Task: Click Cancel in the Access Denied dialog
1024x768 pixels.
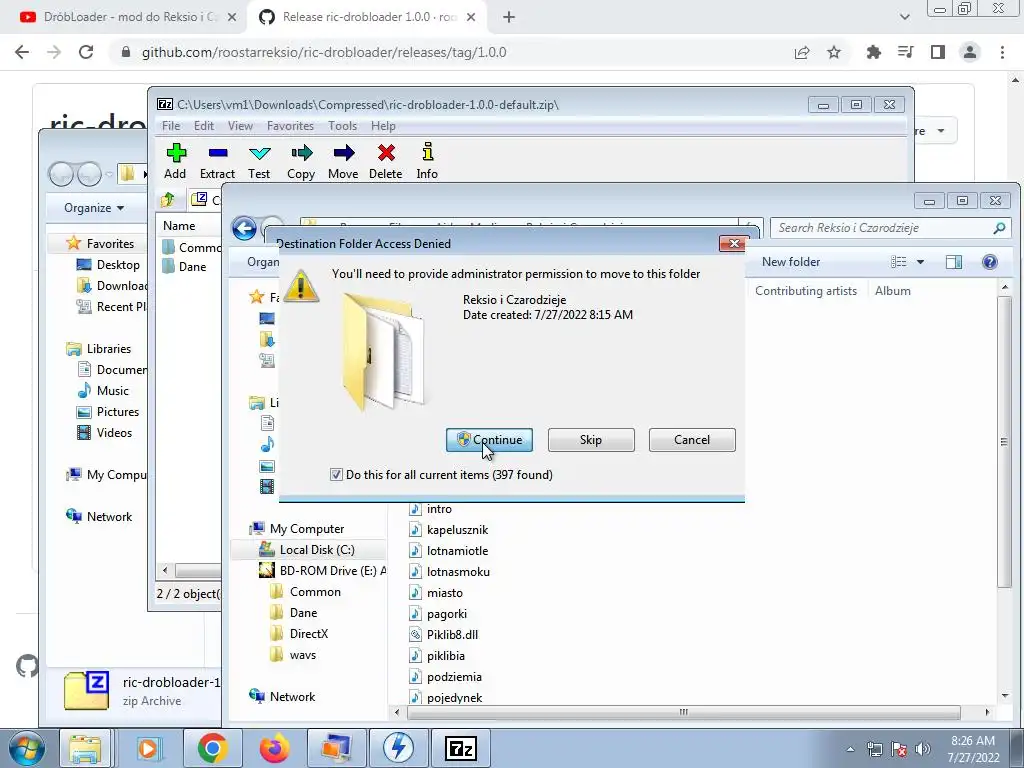Action: [x=692, y=440]
